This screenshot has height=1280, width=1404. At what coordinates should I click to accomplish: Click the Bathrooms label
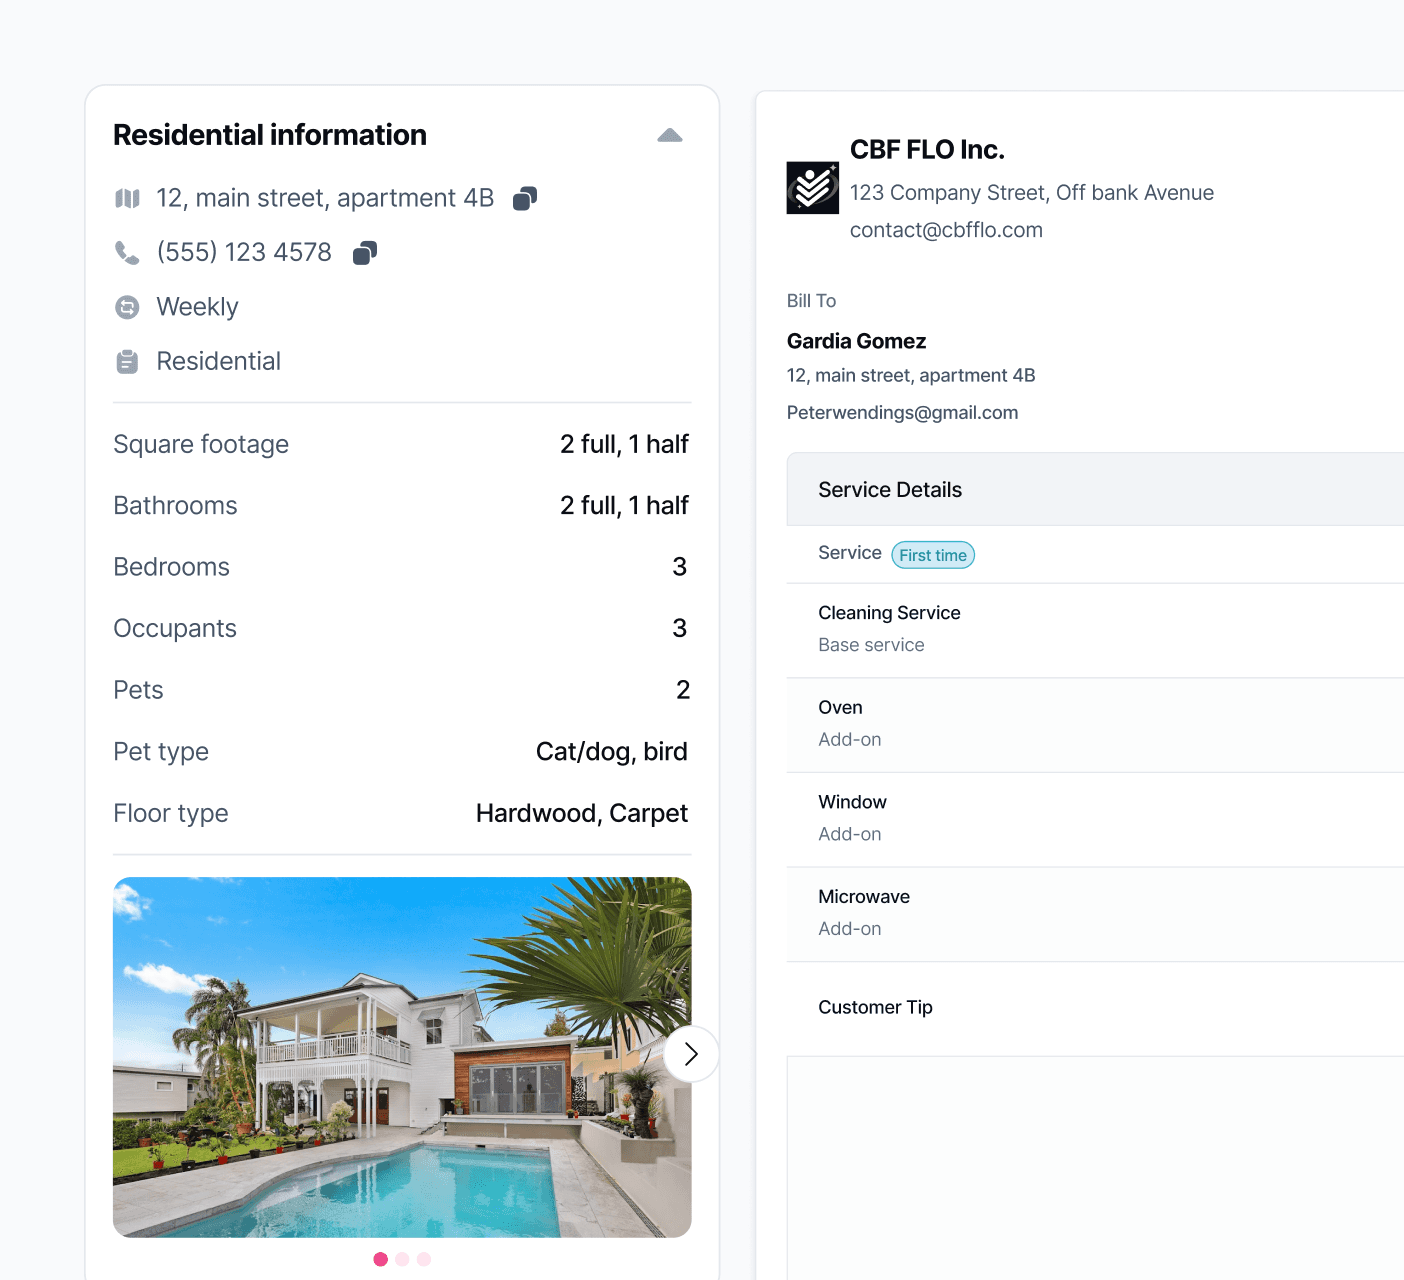pos(175,506)
